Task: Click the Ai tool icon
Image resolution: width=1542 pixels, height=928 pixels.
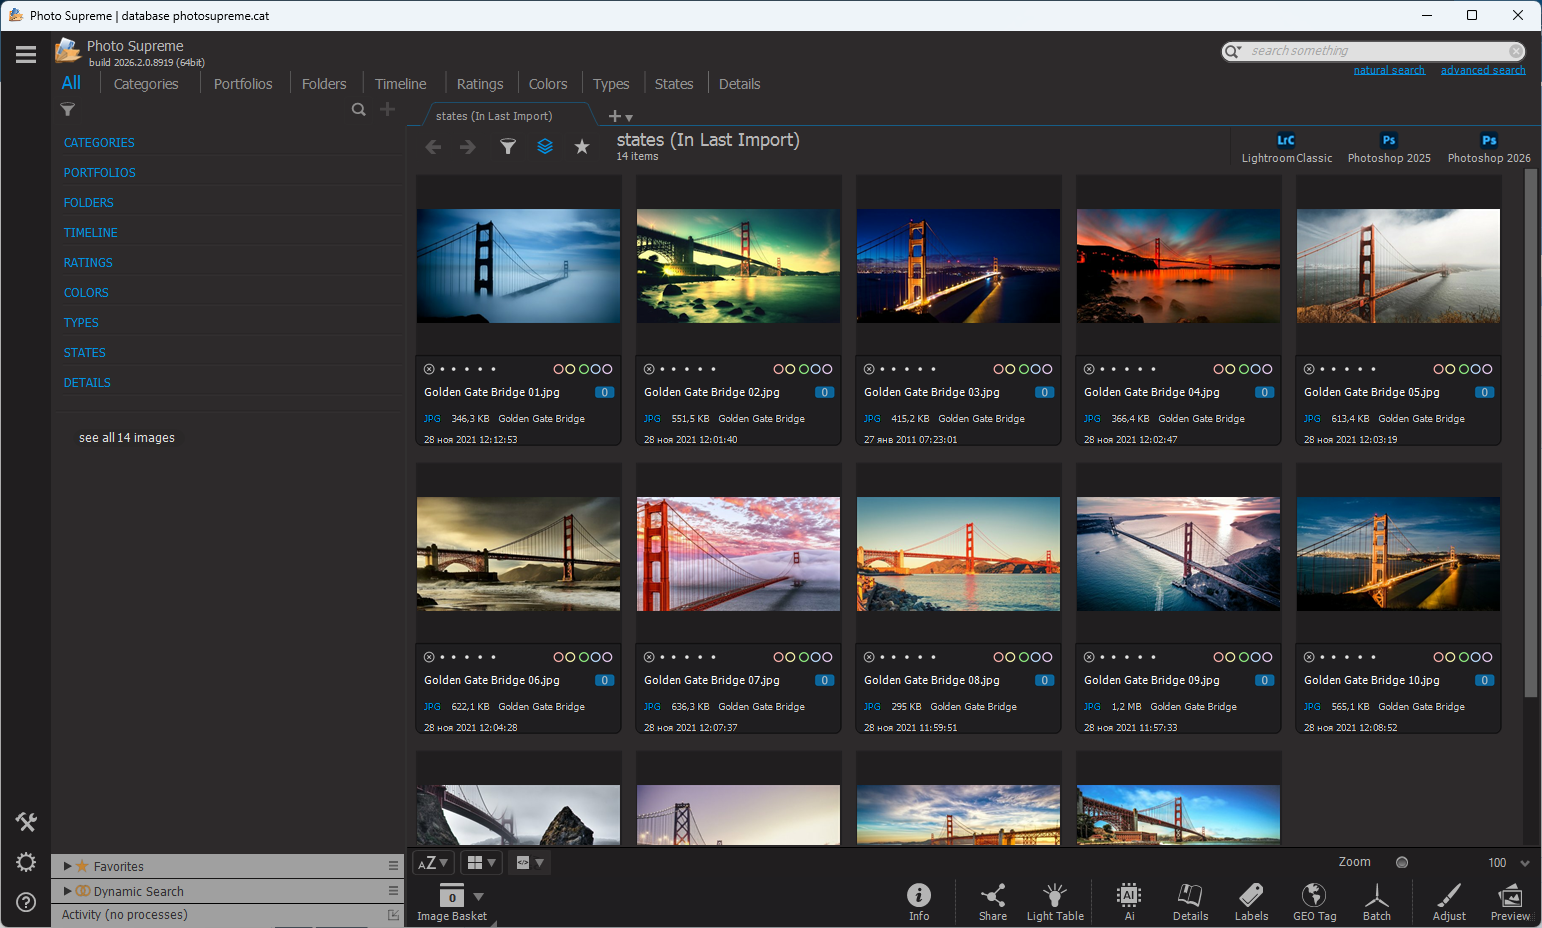Action: pyautogui.click(x=1129, y=901)
